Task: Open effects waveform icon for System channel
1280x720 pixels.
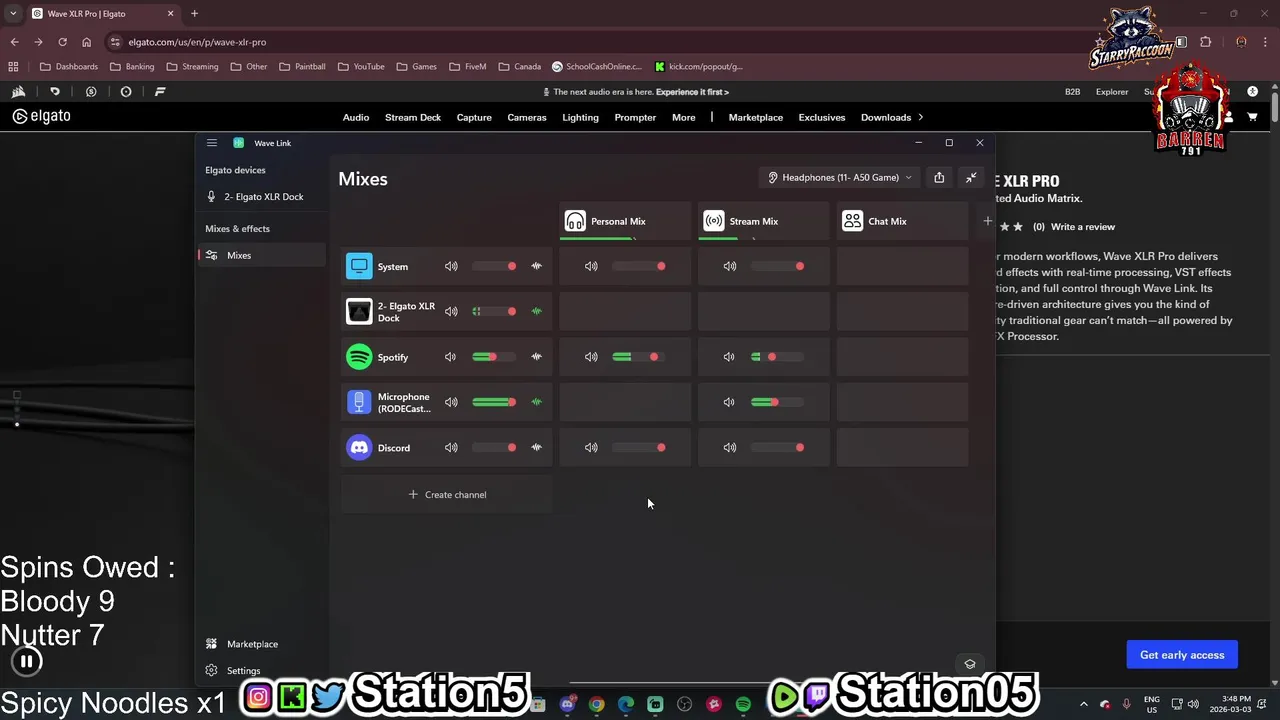Action: (x=537, y=266)
